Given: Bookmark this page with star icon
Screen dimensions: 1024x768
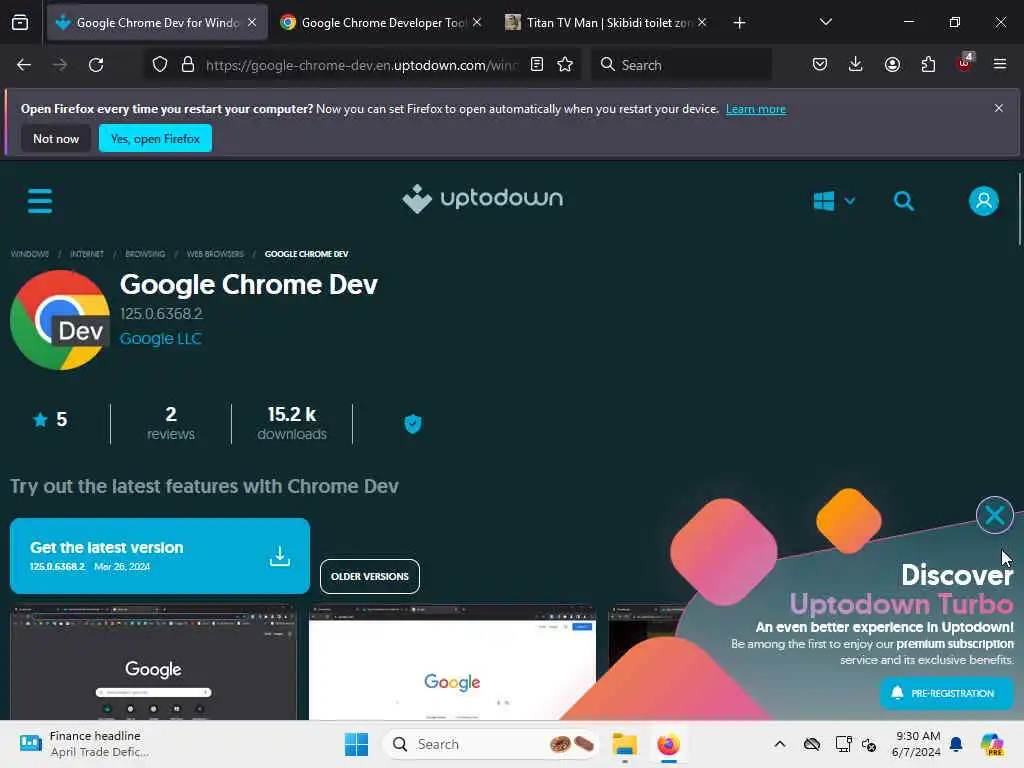Looking at the screenshot, I should click(x=565, y=65).
